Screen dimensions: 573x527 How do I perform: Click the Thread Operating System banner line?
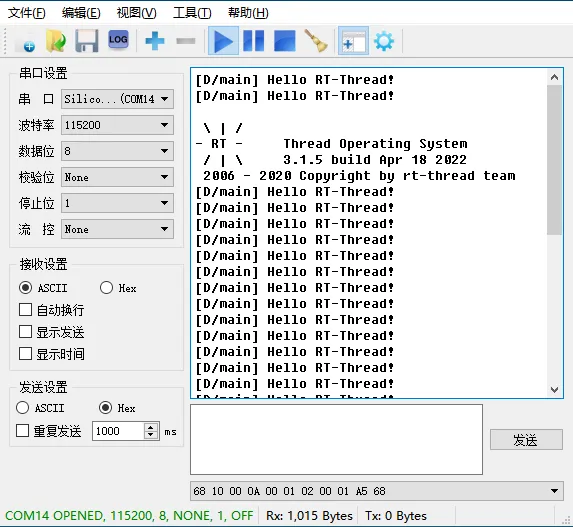[x=375, y=144]
